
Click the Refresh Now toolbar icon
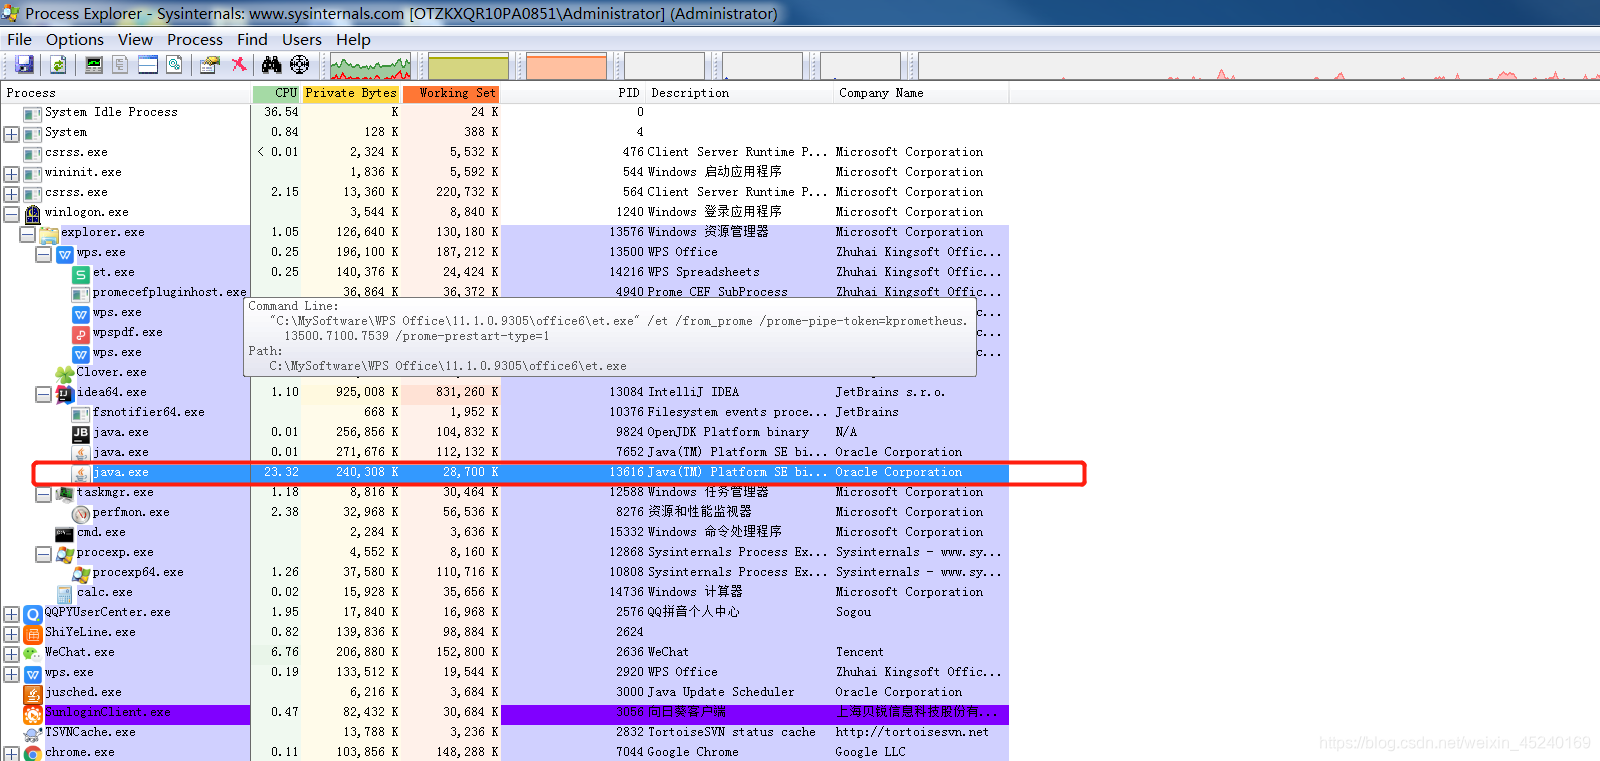[58, 65]
